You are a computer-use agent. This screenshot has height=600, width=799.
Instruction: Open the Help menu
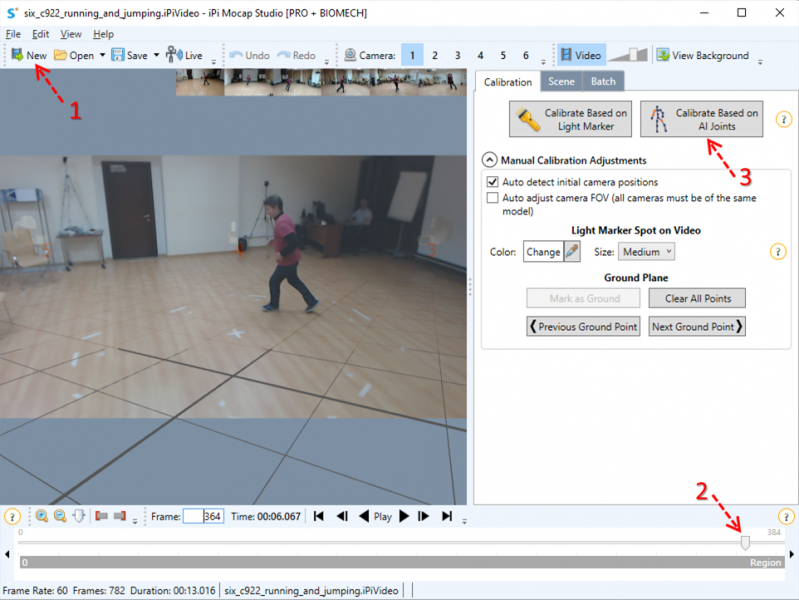tap(103, 34)
